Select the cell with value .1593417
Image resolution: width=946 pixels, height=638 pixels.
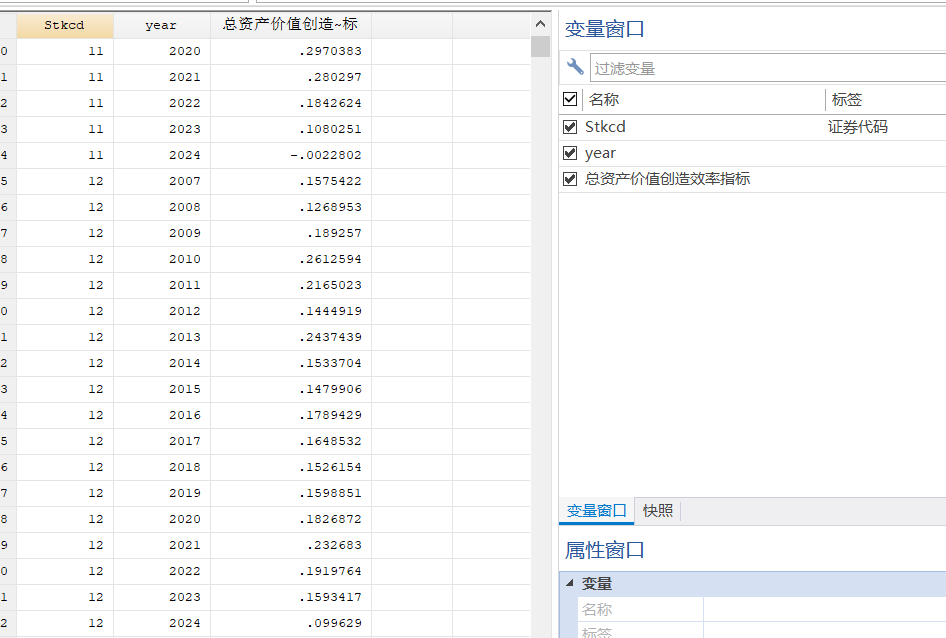coord(291,596)
